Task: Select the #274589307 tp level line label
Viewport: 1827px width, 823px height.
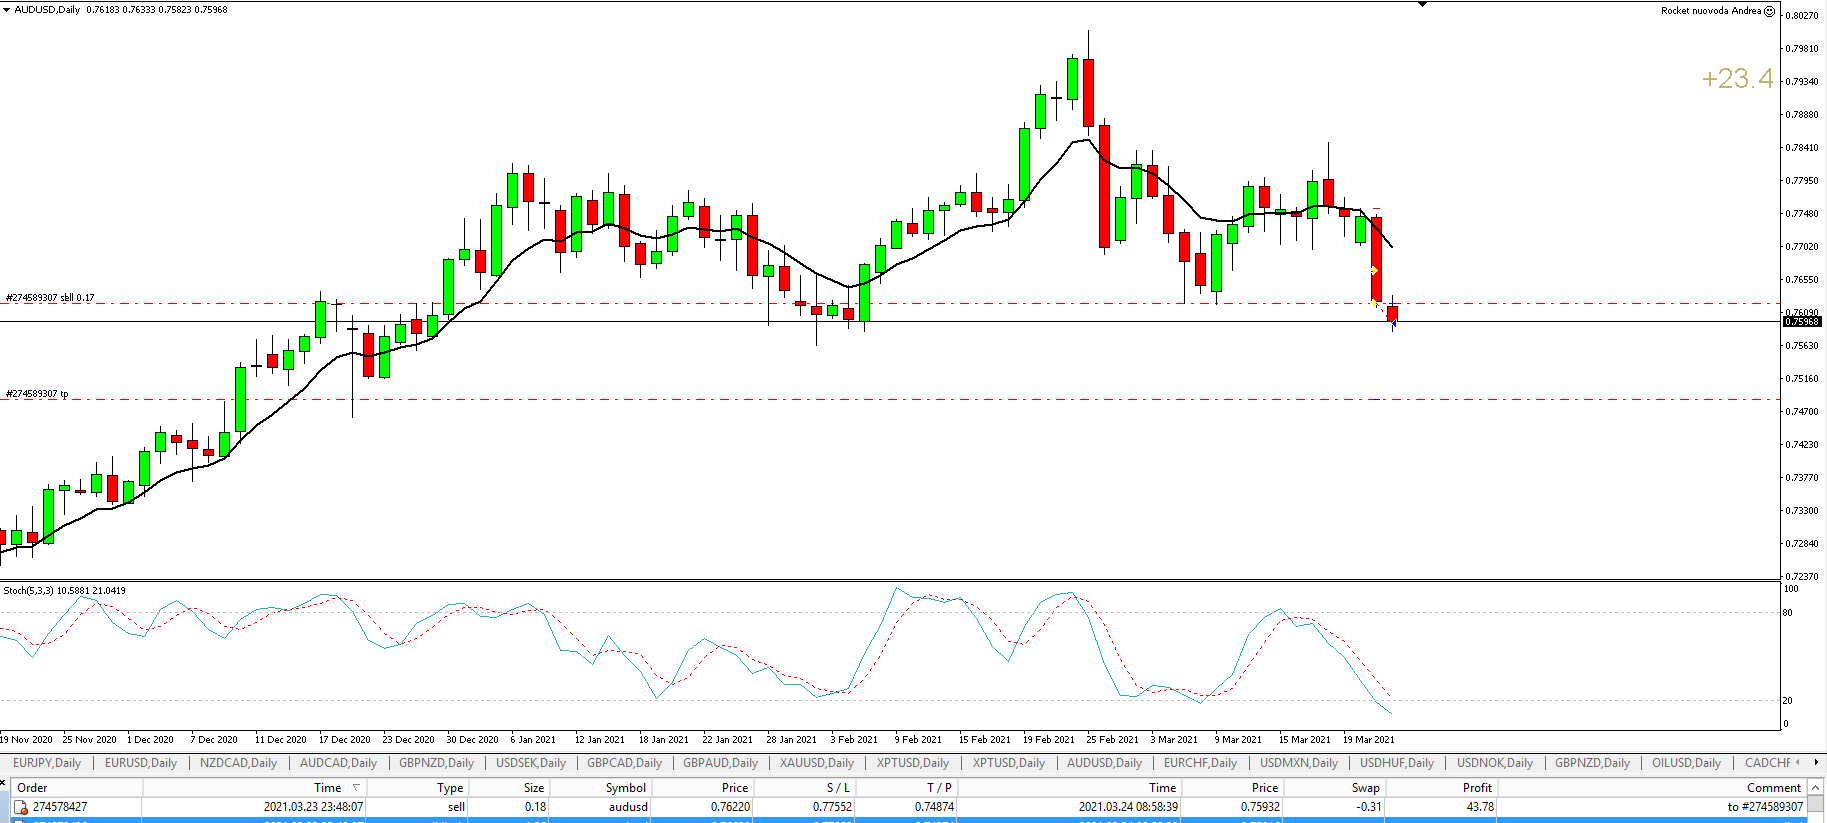Action: click(37, 394)
